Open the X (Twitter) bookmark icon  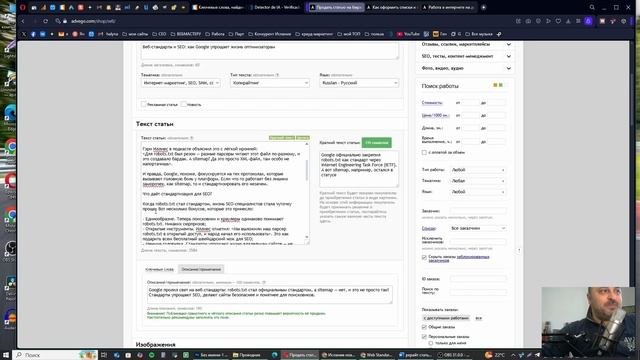[24, 34]
